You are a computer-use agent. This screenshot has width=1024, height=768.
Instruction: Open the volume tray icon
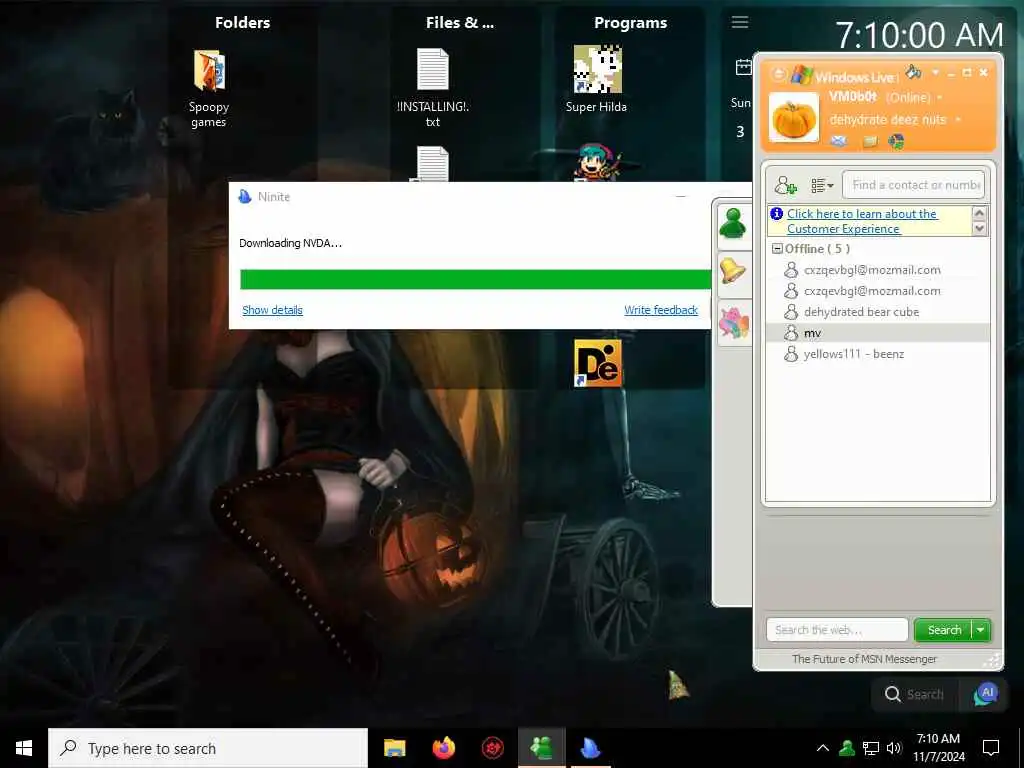coord(894,748)
